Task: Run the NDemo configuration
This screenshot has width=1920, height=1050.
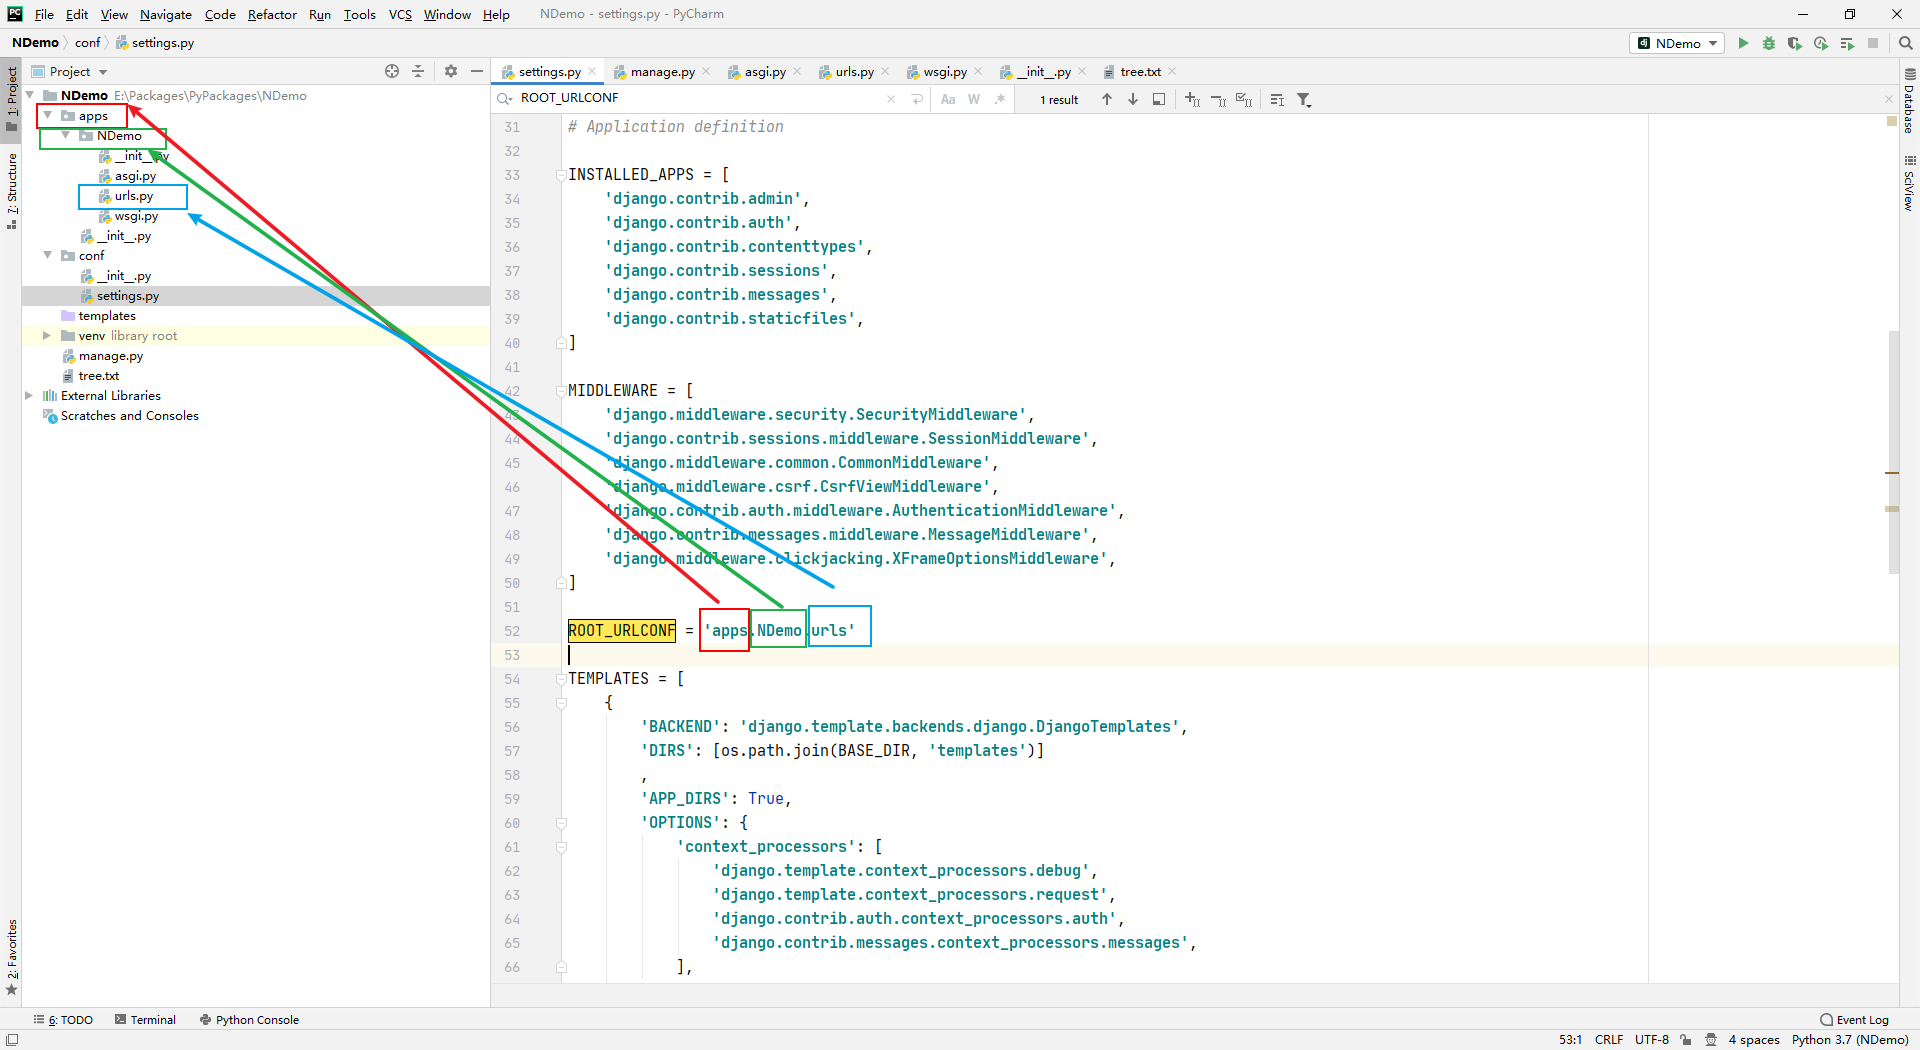Action: (x=1743, y=43)
